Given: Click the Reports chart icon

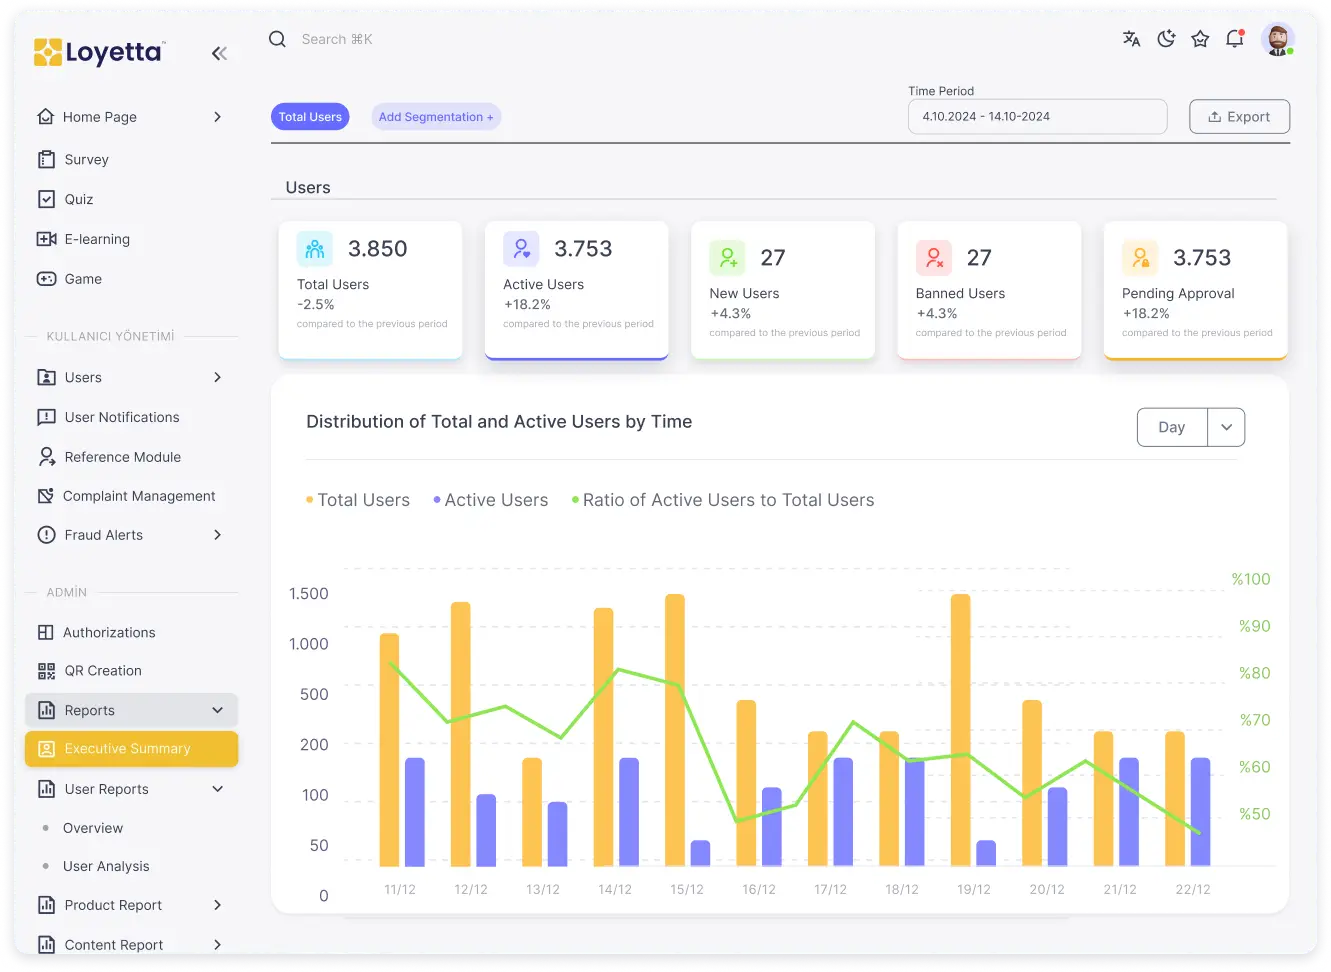Looking at the screenshot, I should (x=46, y=710).
